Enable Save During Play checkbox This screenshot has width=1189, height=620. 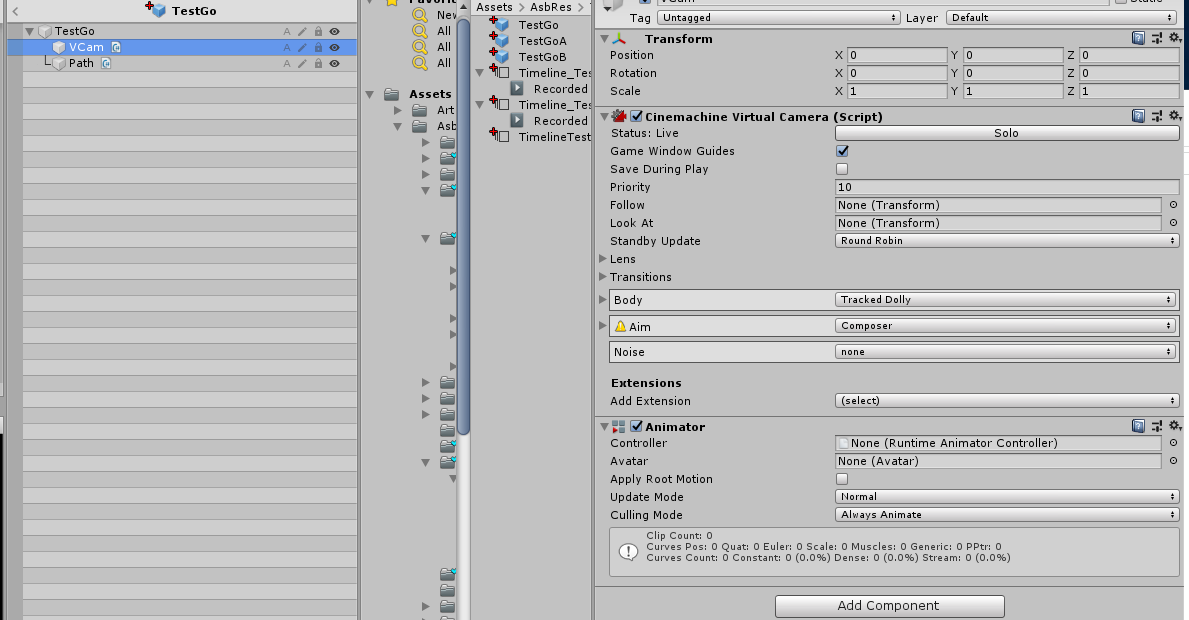pyautogui.click(x=841, y=169)
